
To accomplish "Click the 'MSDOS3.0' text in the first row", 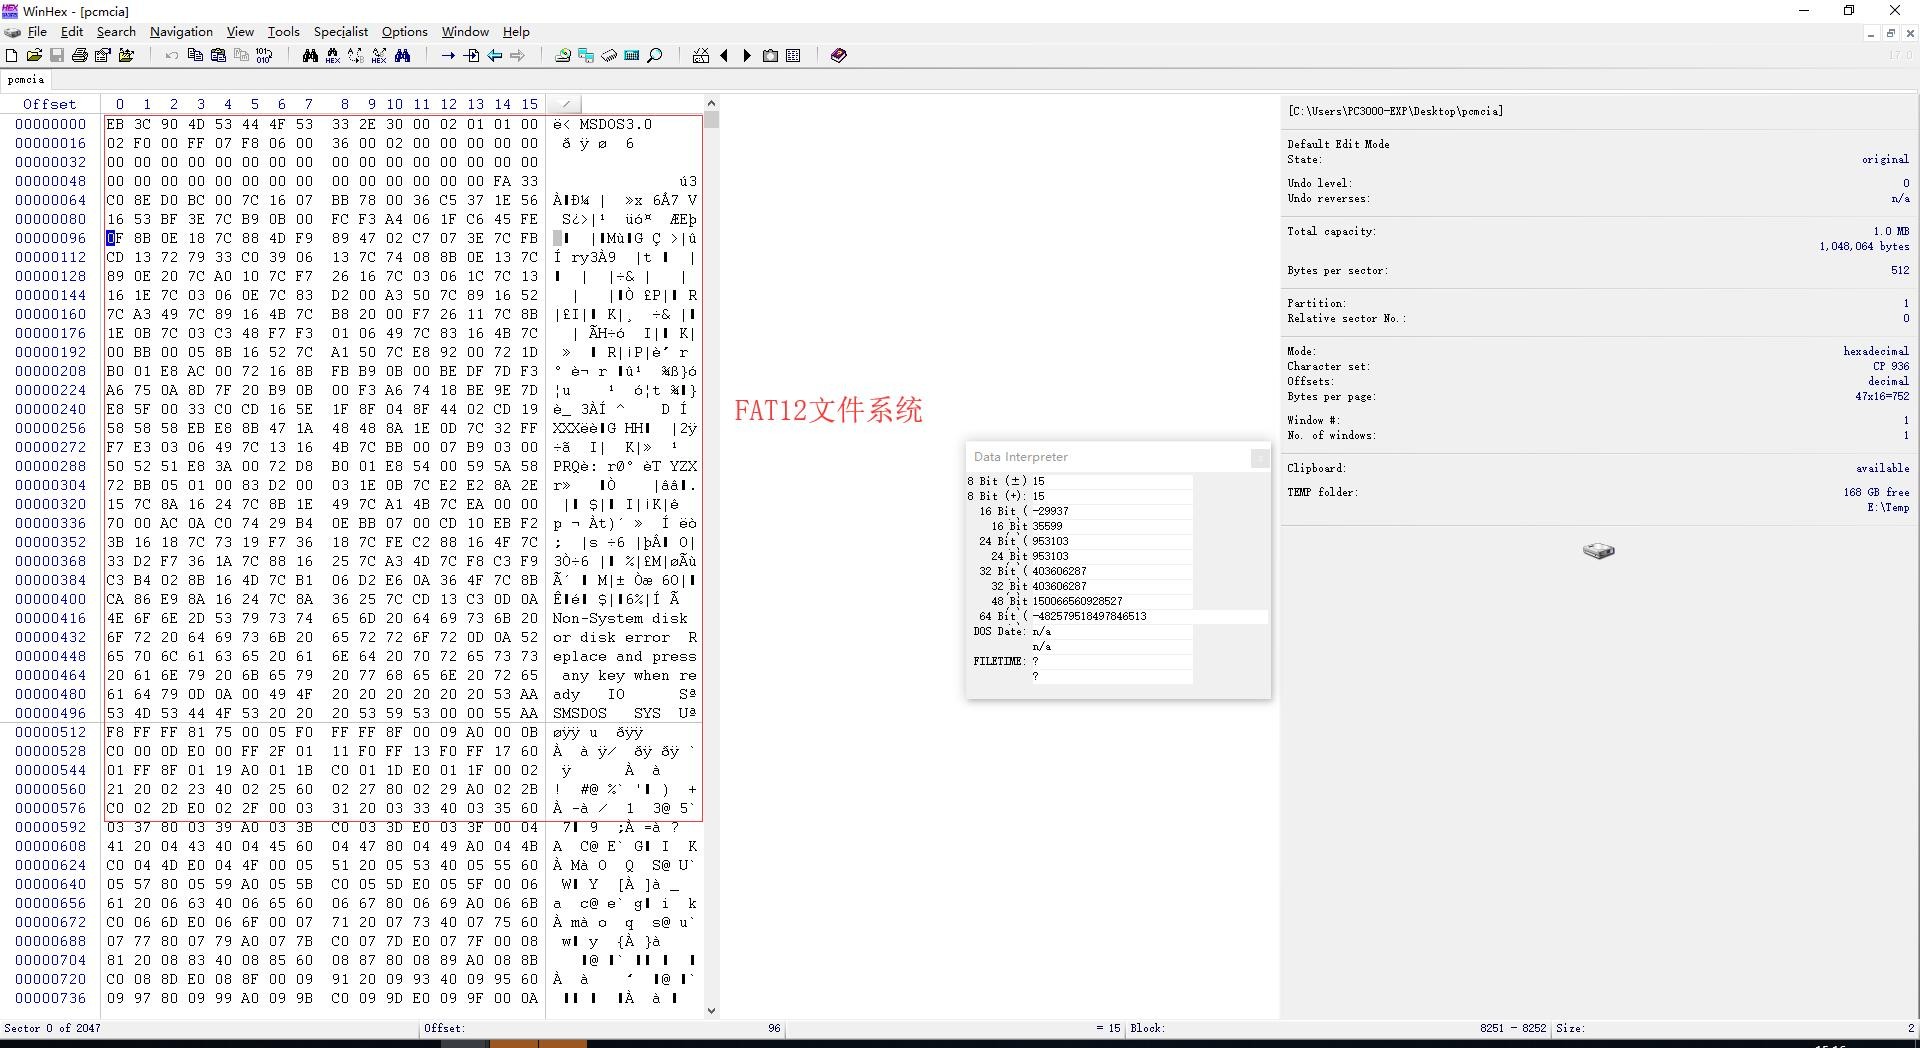I will (x=615, y=124).
